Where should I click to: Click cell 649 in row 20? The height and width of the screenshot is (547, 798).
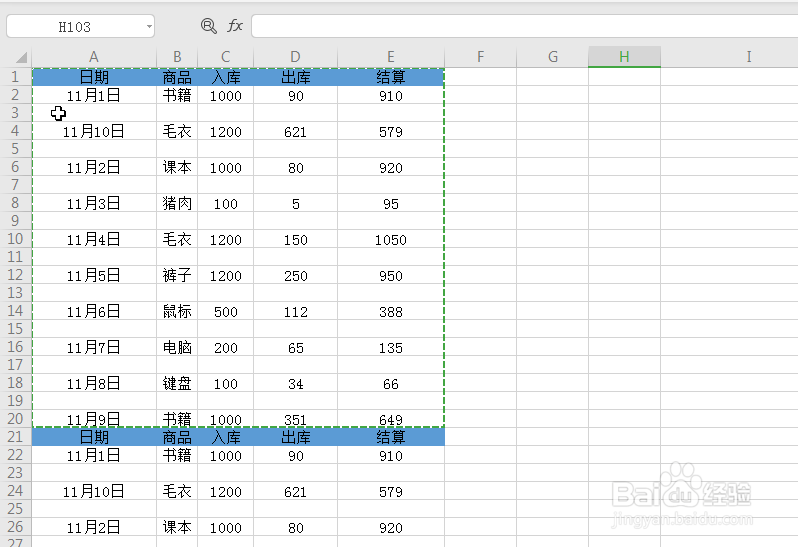(391, 419)
